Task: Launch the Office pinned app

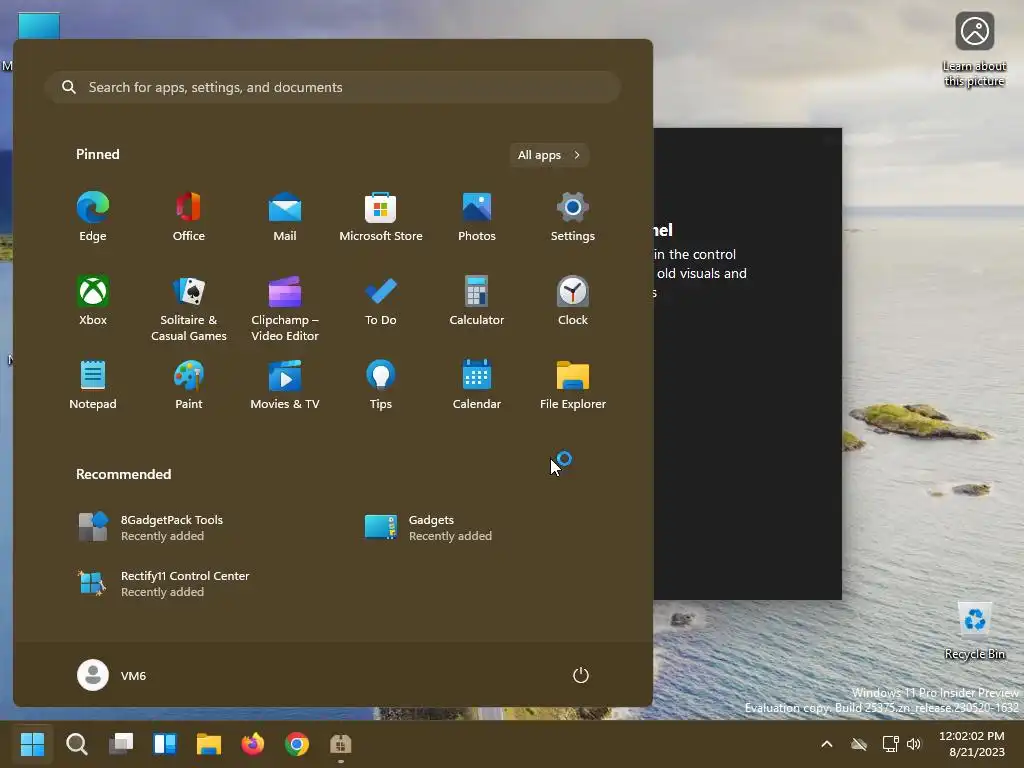Action: (x=189, y=217)
